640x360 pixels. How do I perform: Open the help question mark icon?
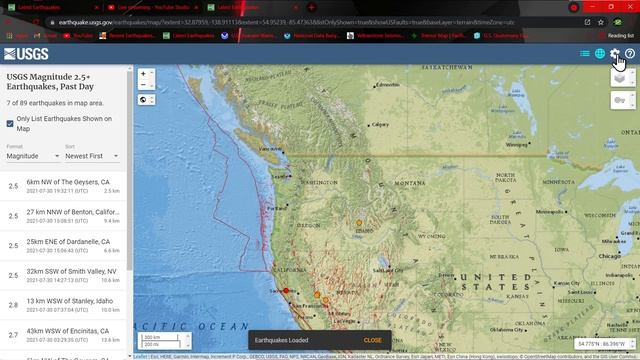click(630, 53)
